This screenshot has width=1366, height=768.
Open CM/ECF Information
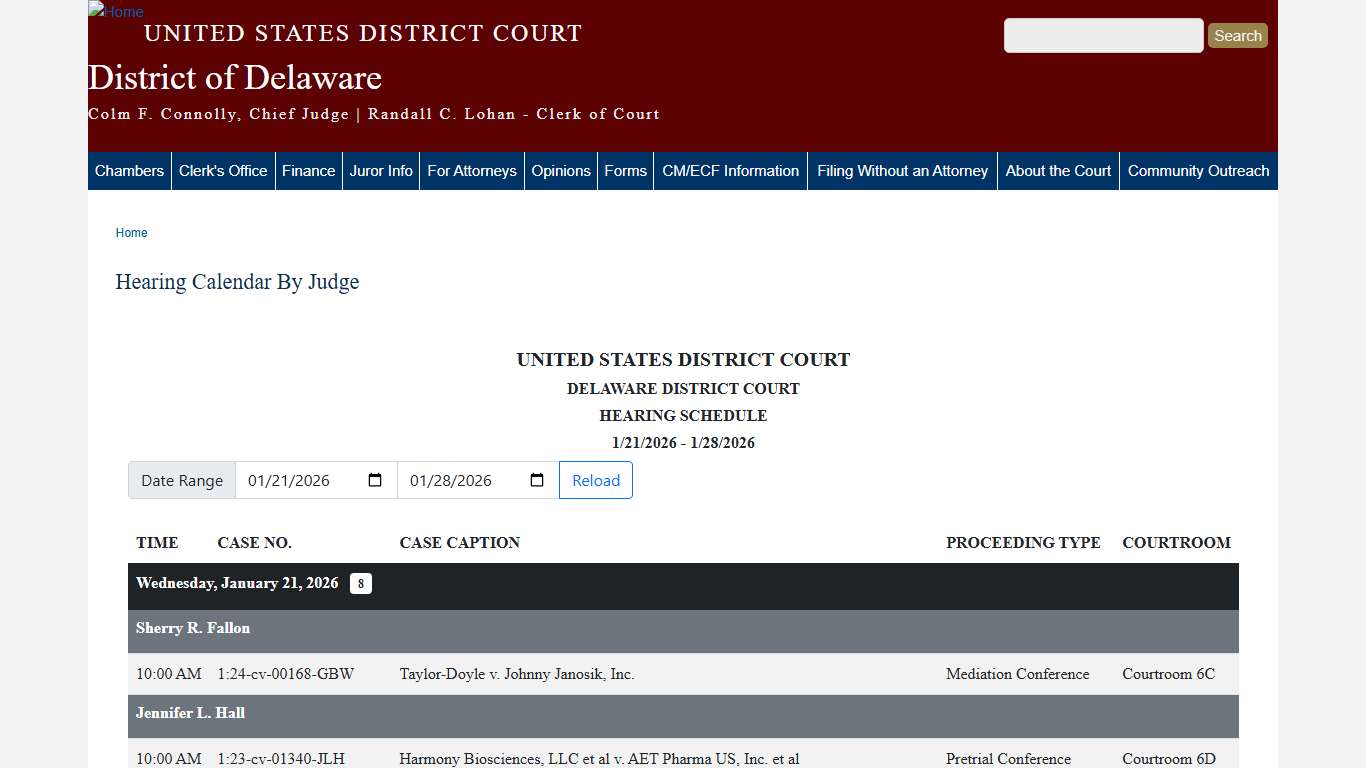pos(730,170)
